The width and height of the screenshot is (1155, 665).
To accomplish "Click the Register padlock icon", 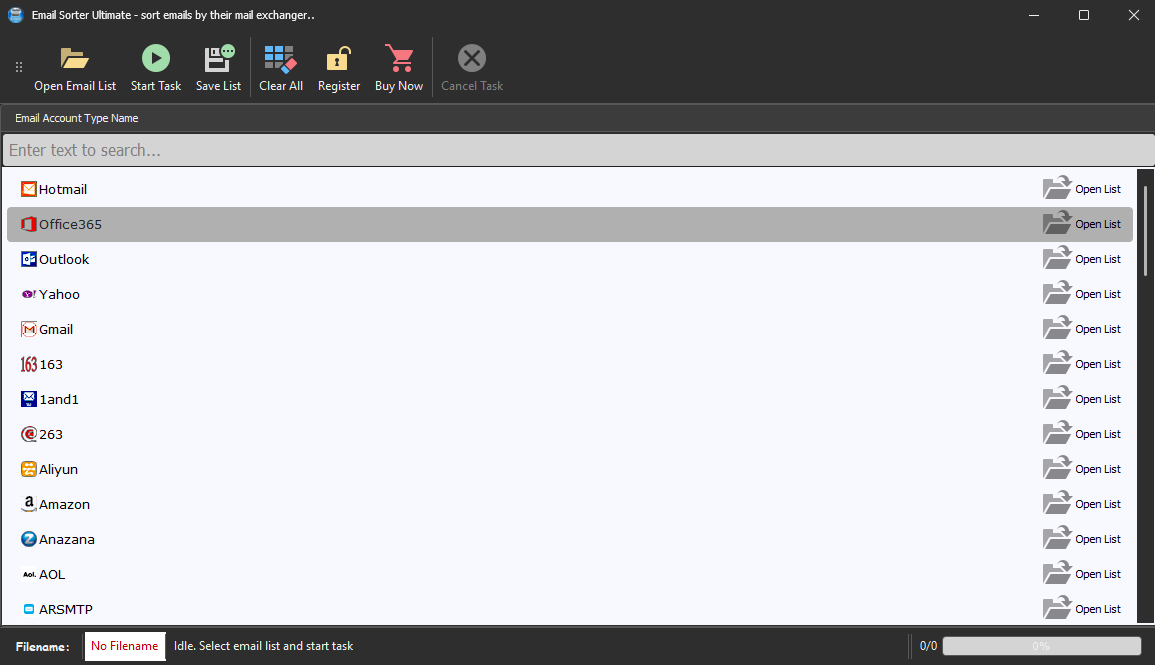I will 338,56.
